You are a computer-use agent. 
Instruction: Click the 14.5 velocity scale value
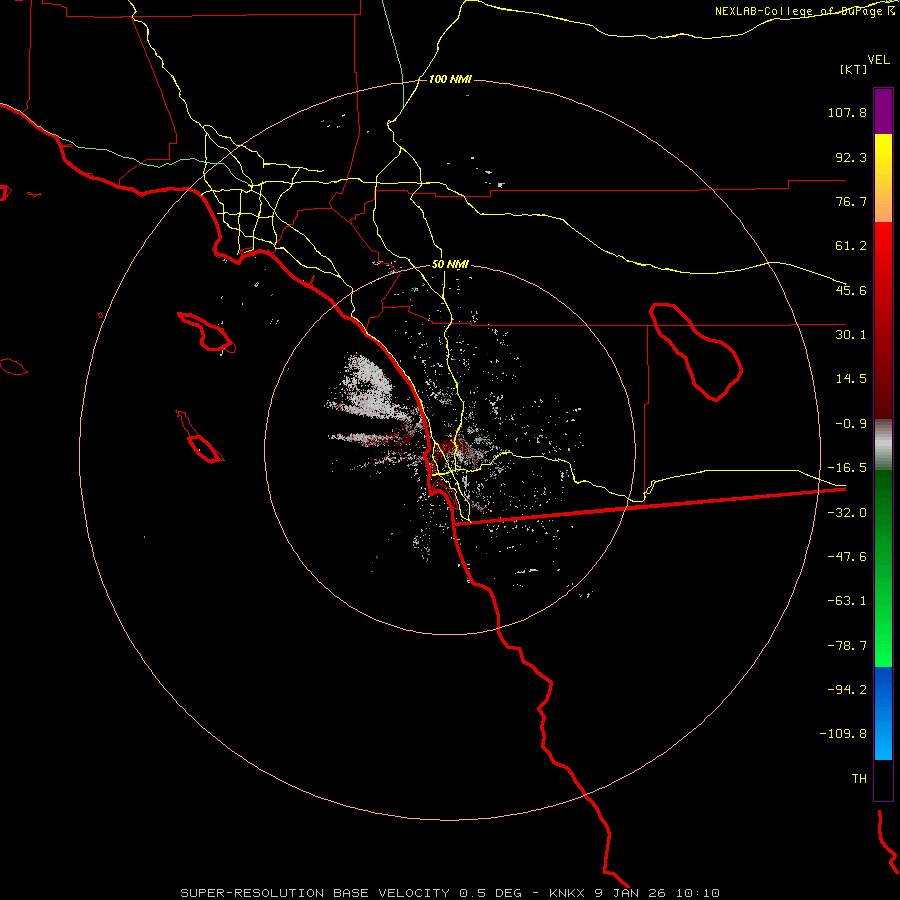851,379
